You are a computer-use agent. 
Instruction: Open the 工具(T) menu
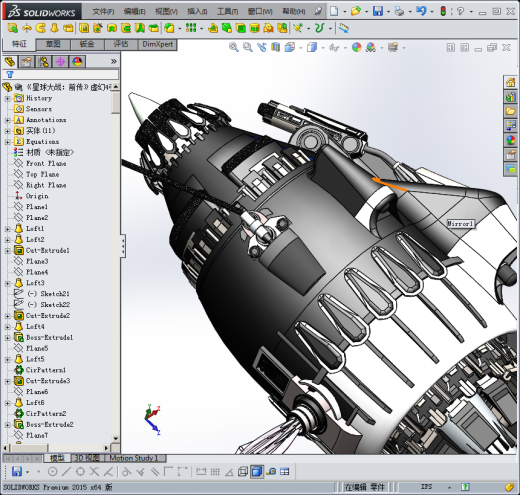coord(228,12)
